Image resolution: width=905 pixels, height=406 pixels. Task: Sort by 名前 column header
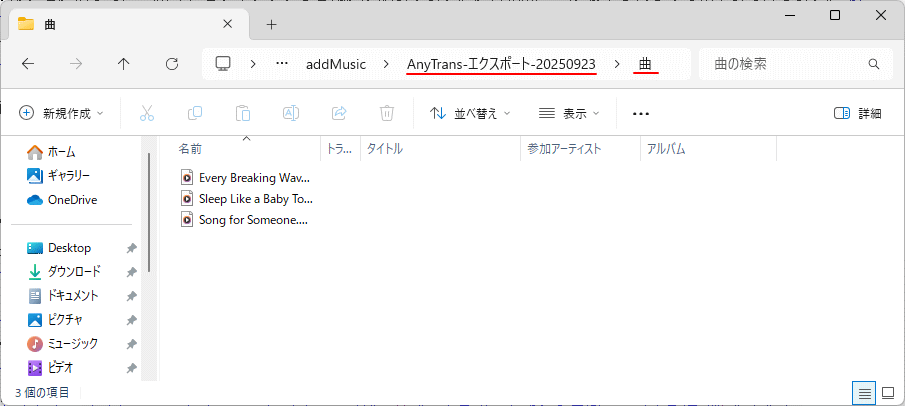[x=247, y=149]
